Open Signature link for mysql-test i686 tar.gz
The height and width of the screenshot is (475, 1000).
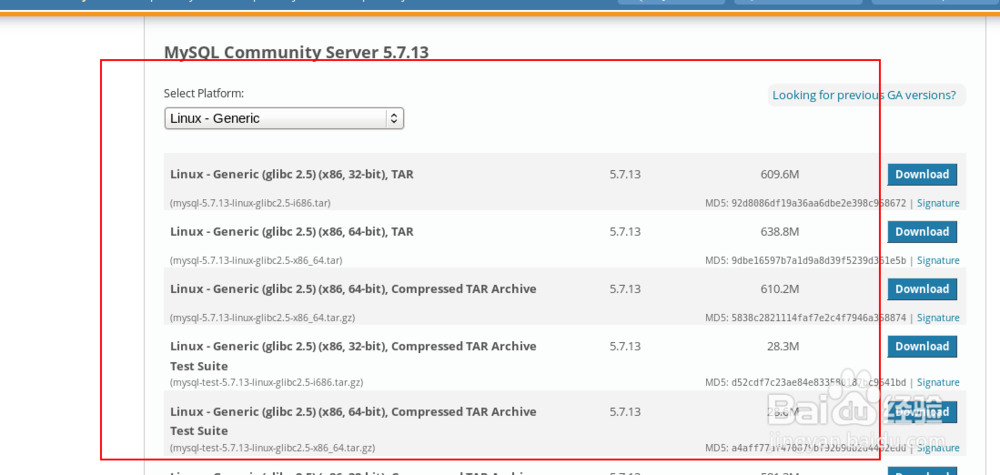pyautogui.click(x=938, y=383)
